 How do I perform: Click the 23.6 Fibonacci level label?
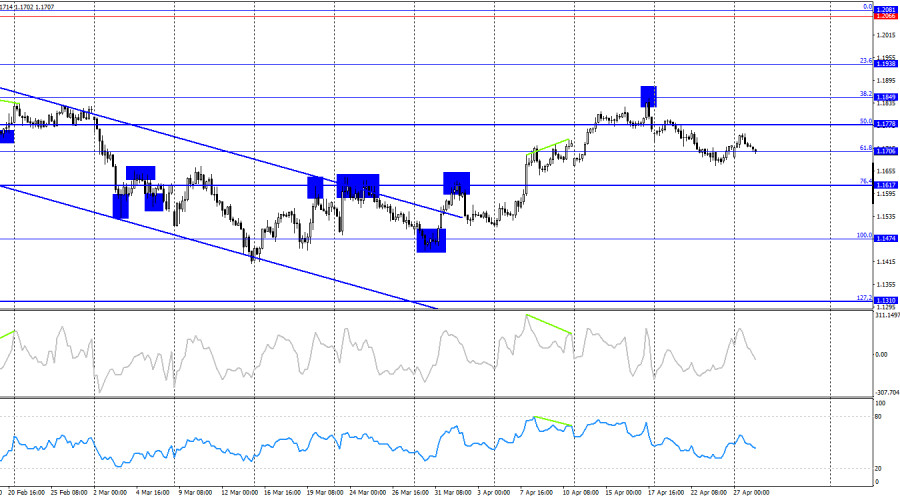click(866, 60)
